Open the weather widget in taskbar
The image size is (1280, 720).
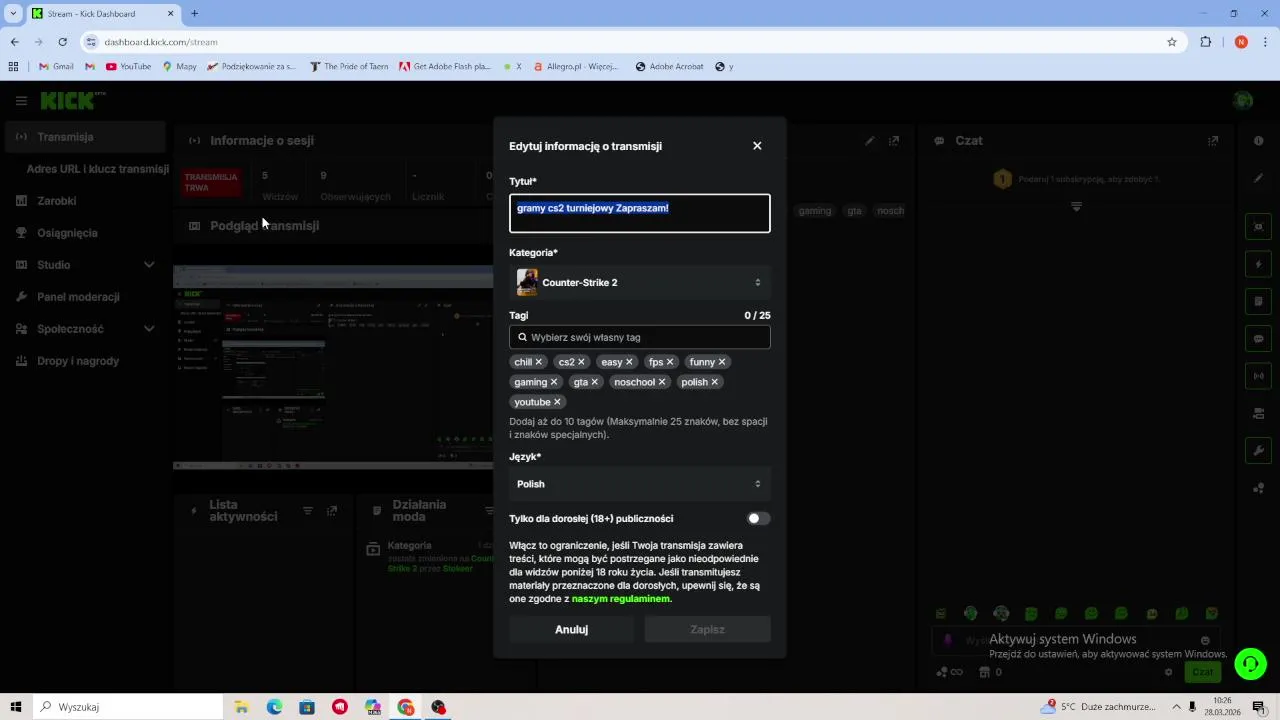(1098, 707)
